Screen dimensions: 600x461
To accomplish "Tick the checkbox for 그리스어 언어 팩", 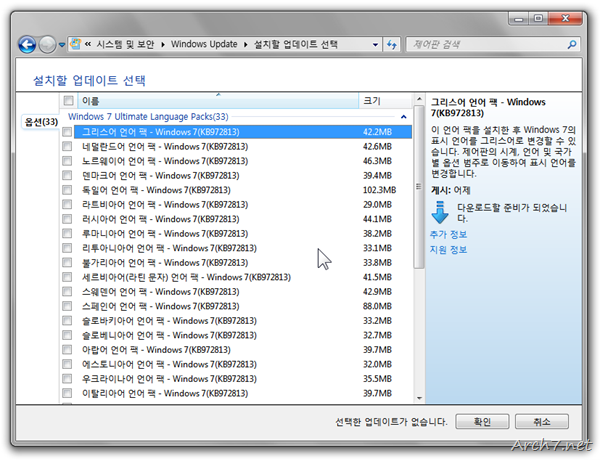I will (68, 132).
